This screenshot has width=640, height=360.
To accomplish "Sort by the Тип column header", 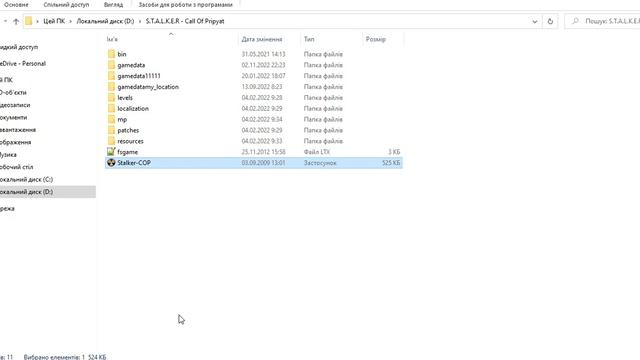I will coord(309,39).
